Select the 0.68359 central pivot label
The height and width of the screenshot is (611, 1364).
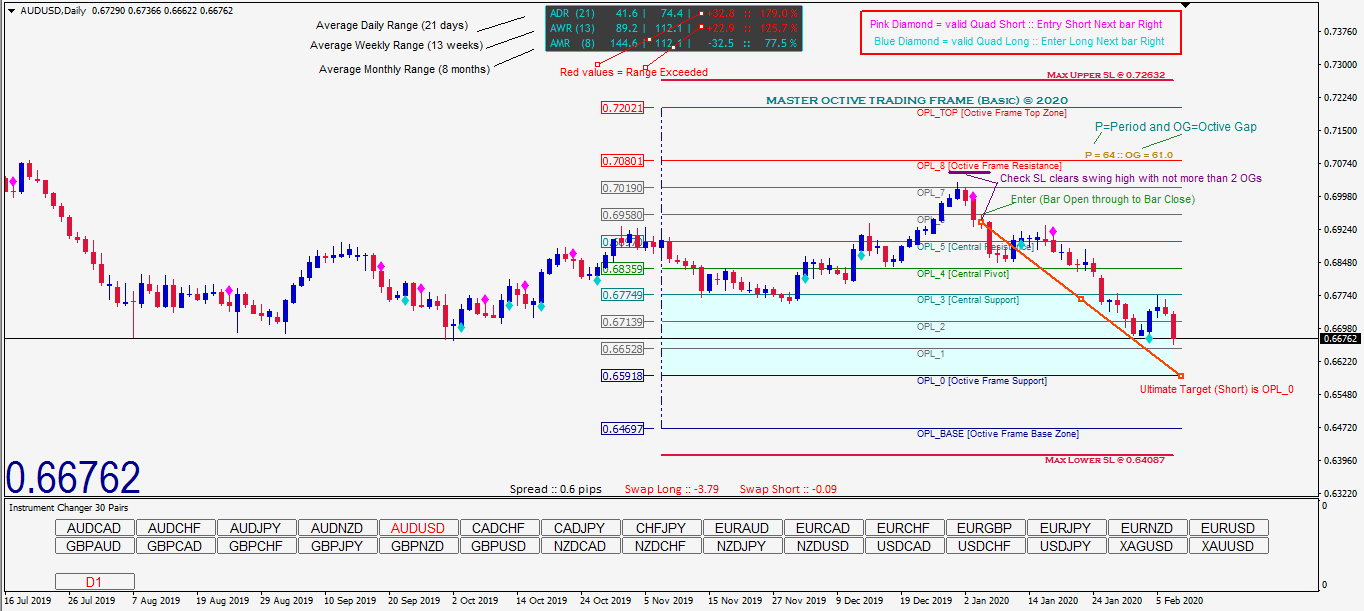(622, 268)
